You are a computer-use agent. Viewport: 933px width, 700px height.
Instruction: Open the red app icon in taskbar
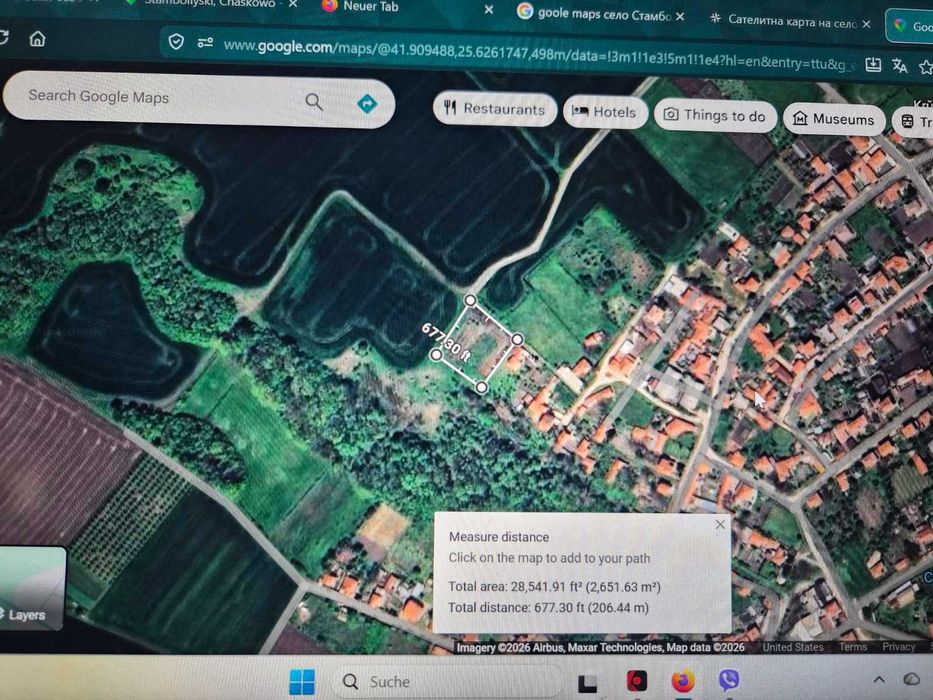tap(637, 681)
